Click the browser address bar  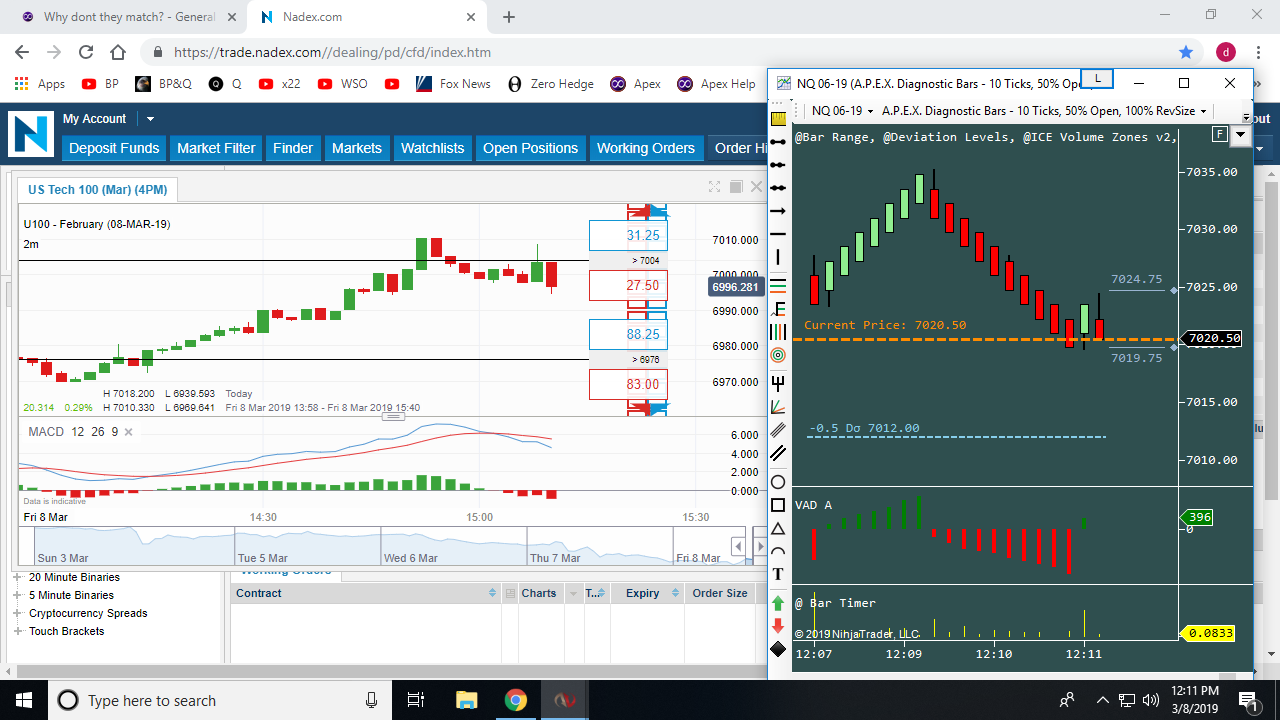tap(660, 52)
